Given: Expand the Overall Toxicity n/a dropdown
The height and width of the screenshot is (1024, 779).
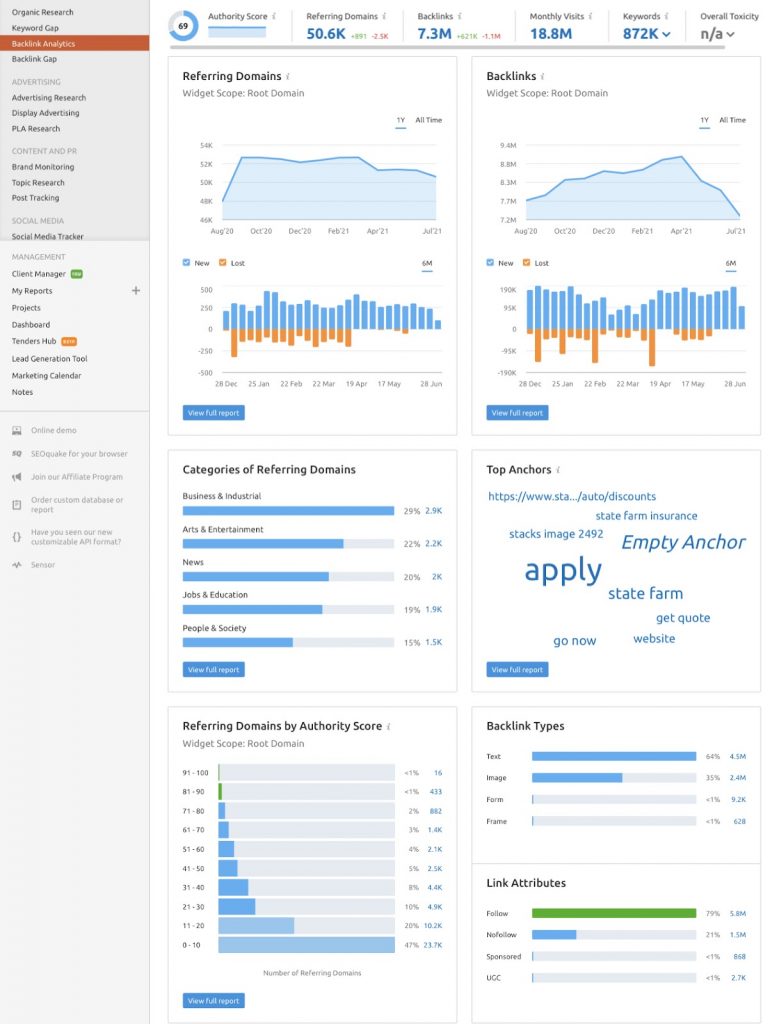Looking at the screenshot, I should pyautogui.click(x=717, y=34).
